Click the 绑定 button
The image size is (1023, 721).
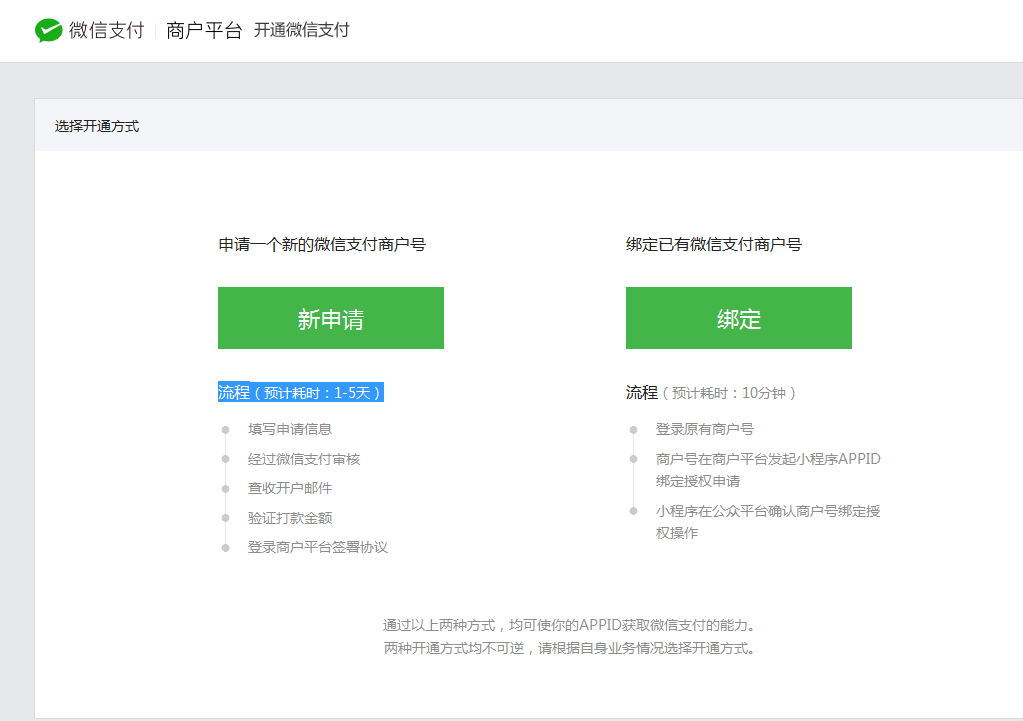click(738, 318)
